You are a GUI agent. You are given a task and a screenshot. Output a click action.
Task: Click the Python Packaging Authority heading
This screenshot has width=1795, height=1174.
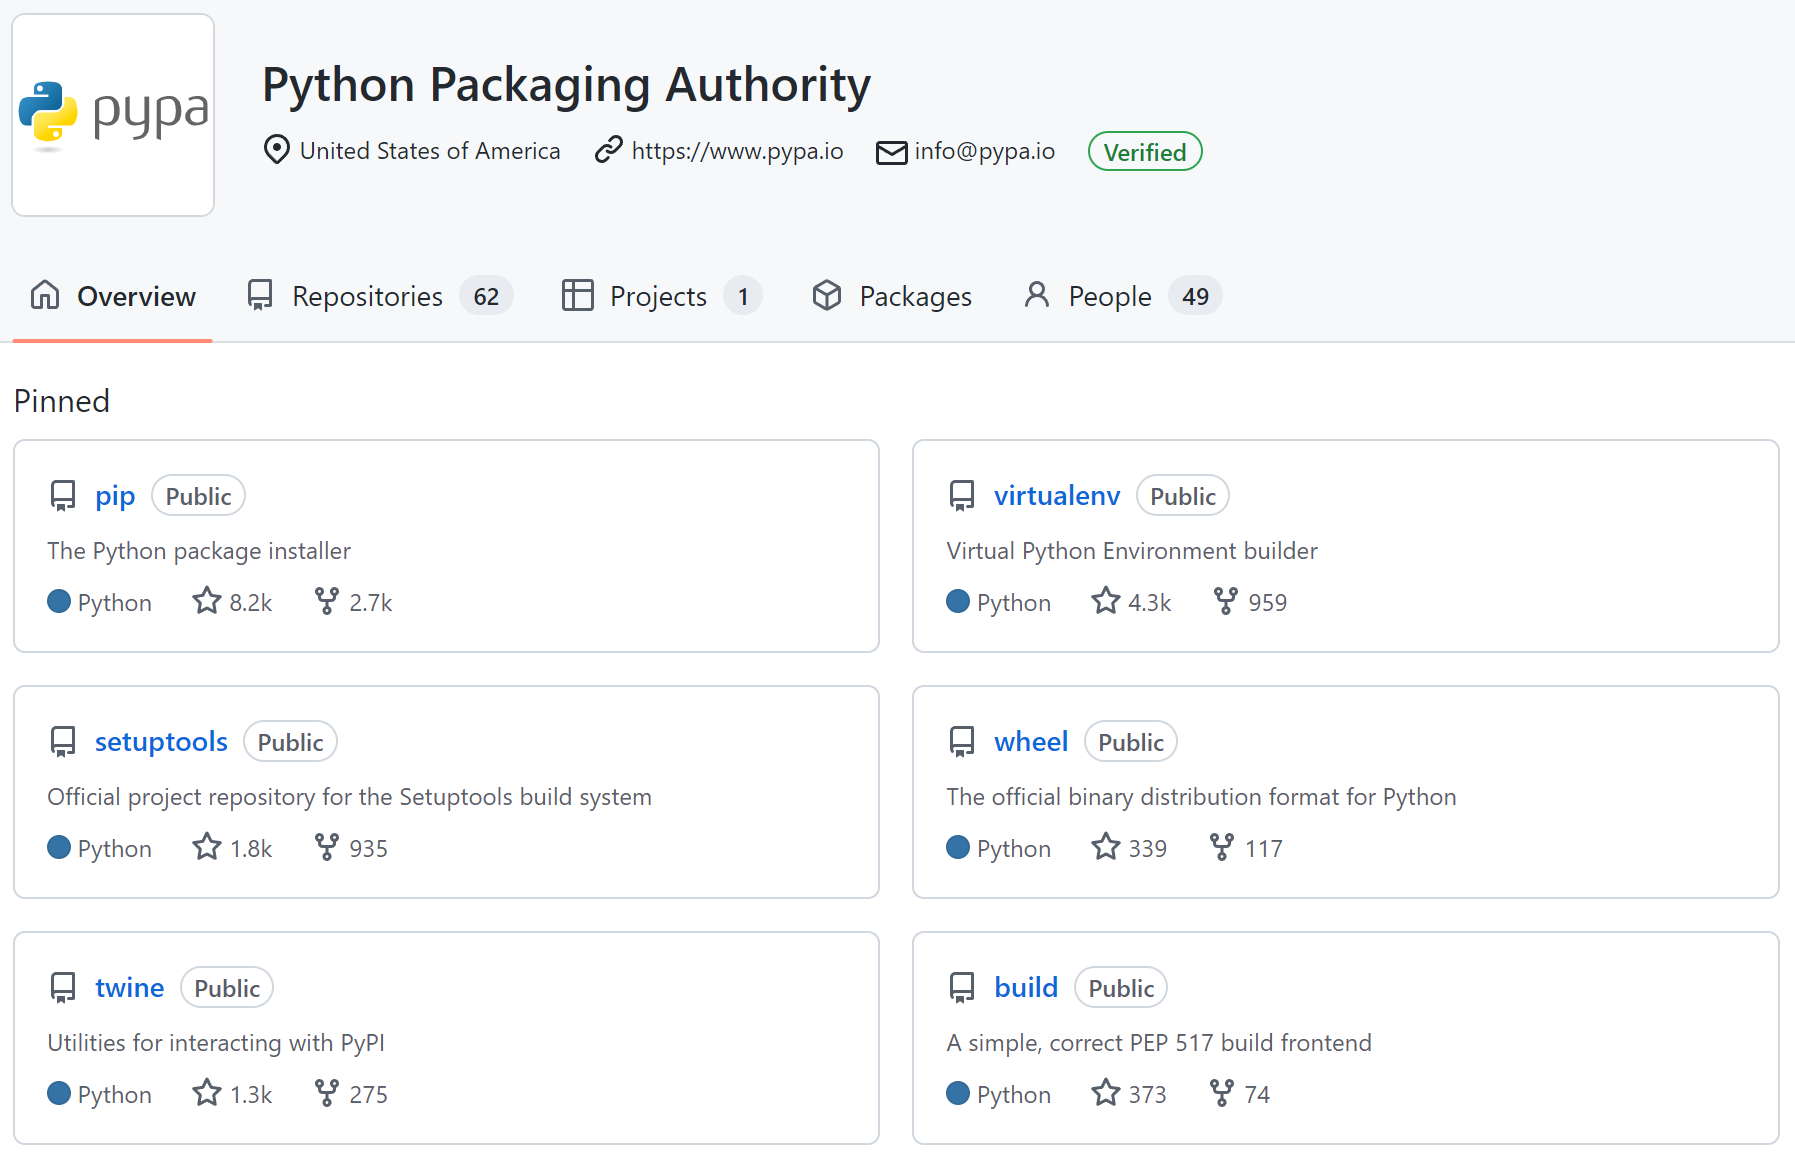tap(566, 85)
